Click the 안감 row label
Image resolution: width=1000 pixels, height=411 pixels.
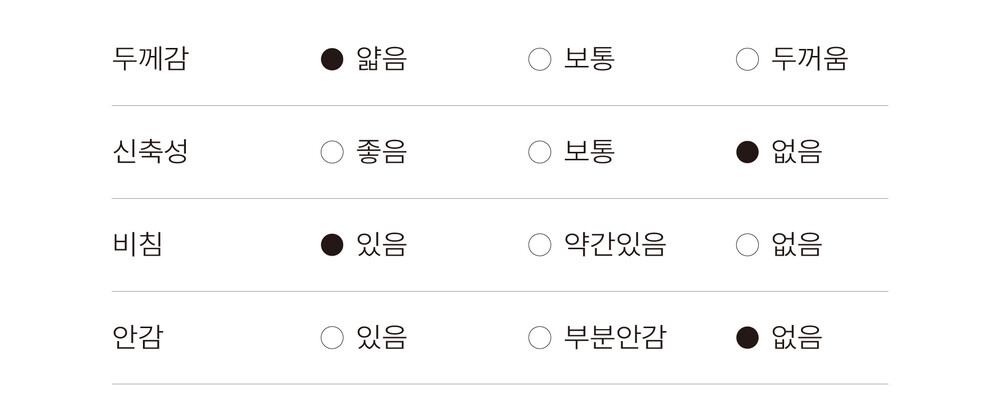(x=138, y=338)
